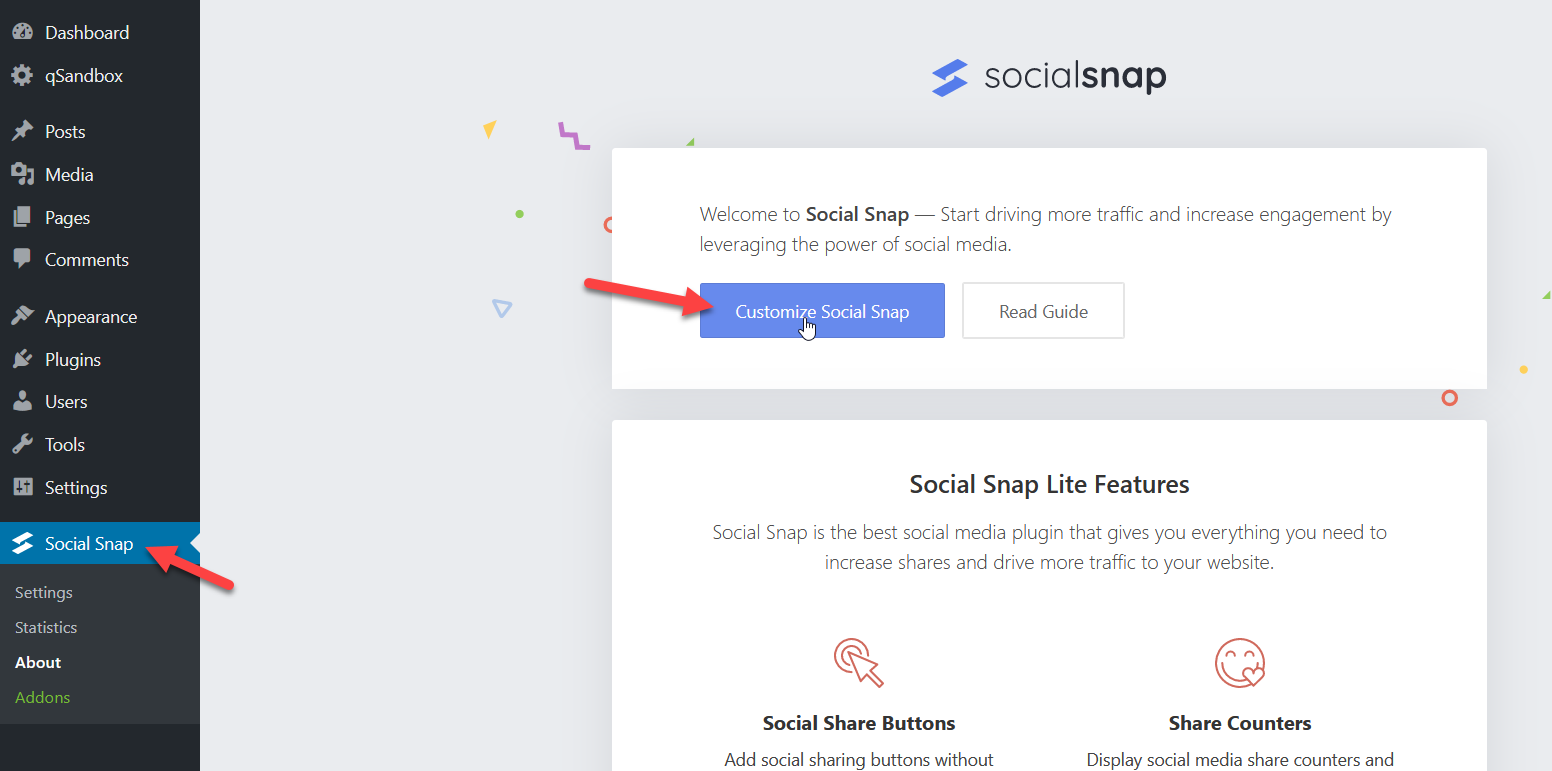Open Pages using the pages icon
The width and height of the screenshot is (1552, 771).
pyautogui.click(x=22, y=217)
